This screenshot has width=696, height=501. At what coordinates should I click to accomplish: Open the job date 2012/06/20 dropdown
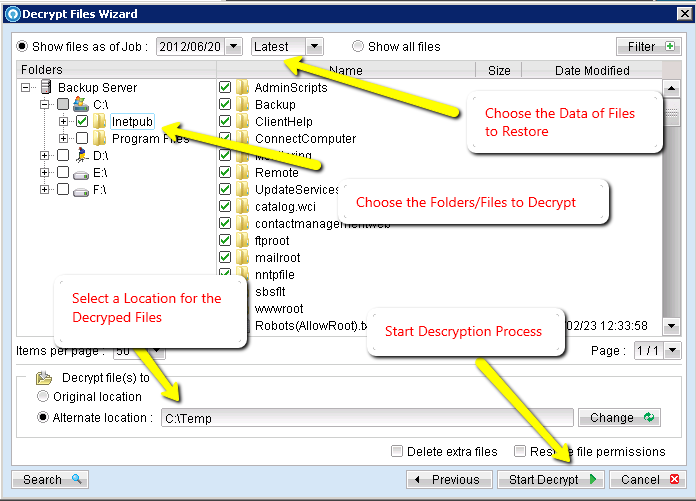click(234, 46)
